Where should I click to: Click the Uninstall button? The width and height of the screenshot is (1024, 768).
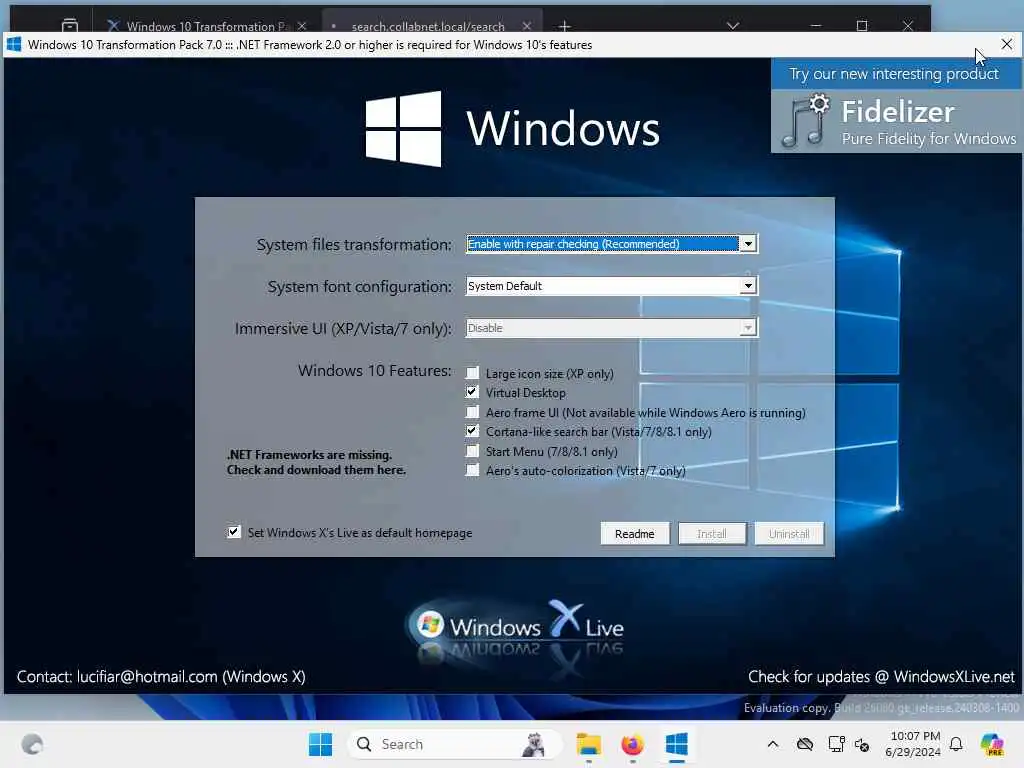click(789, 534)
